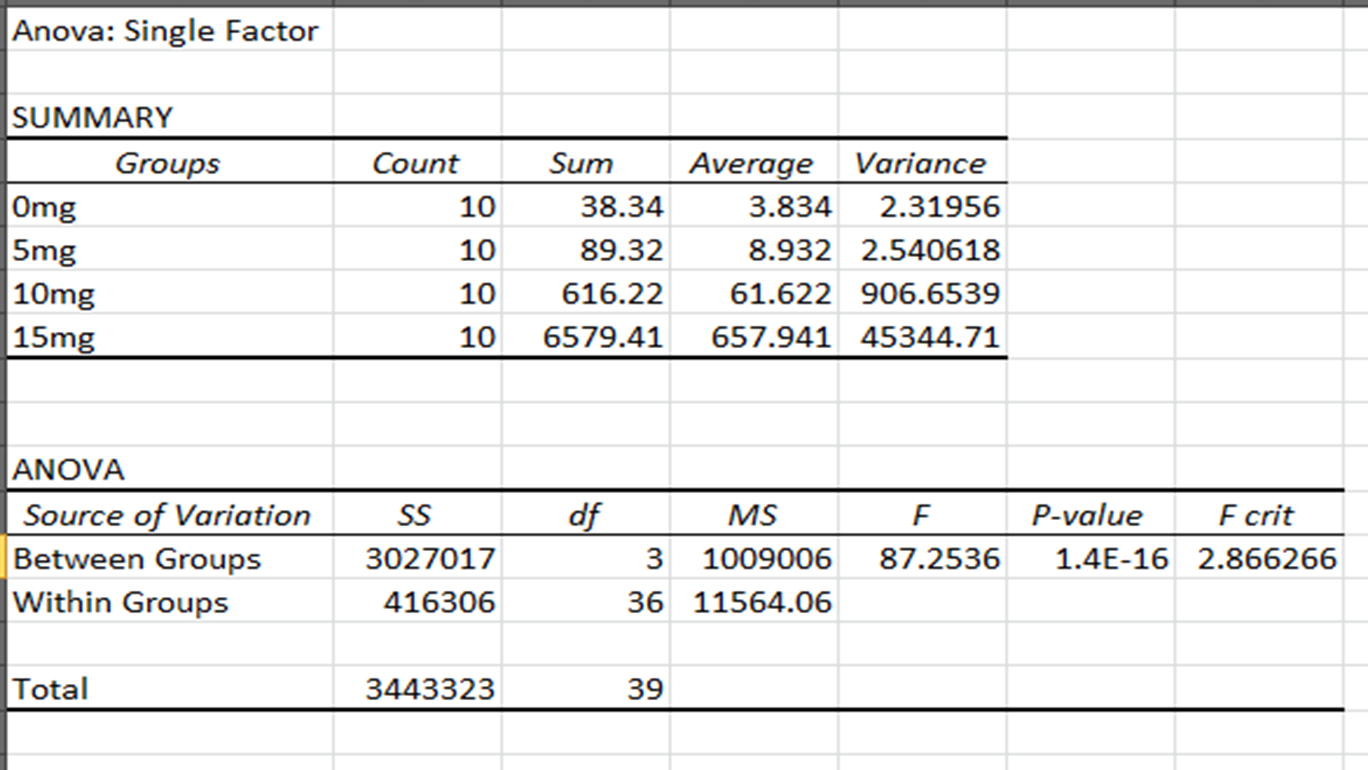
Task: Click the Source of Variation header
Action: coord(167,515)
